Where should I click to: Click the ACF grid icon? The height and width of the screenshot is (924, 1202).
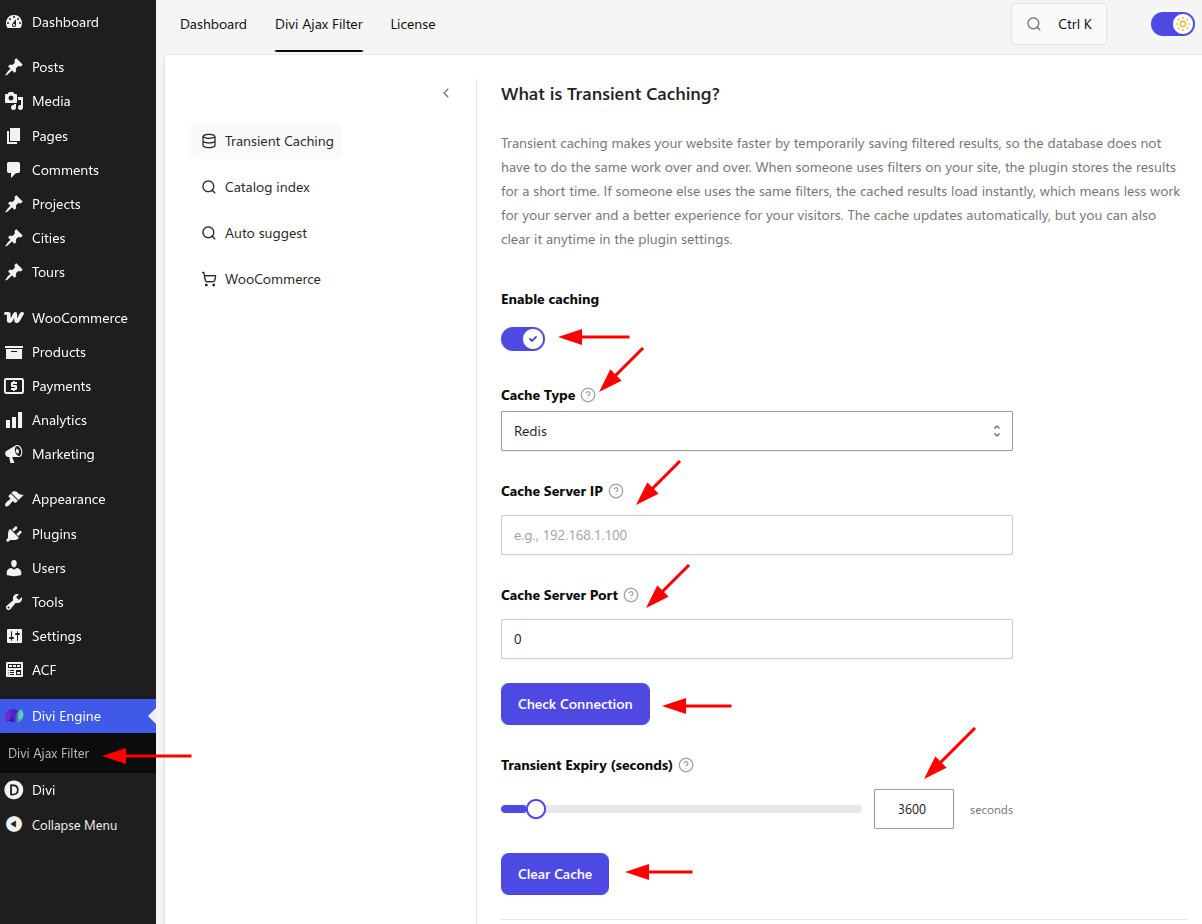coord(14,670)
